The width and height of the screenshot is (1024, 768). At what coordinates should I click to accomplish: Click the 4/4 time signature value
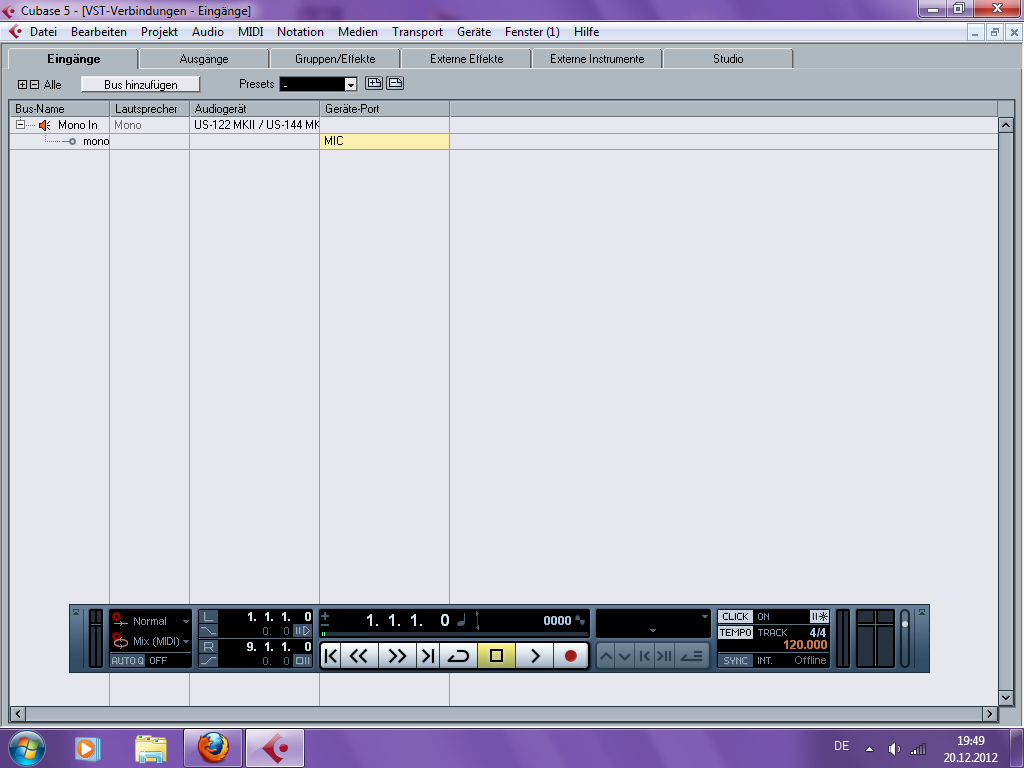[818, 632]
